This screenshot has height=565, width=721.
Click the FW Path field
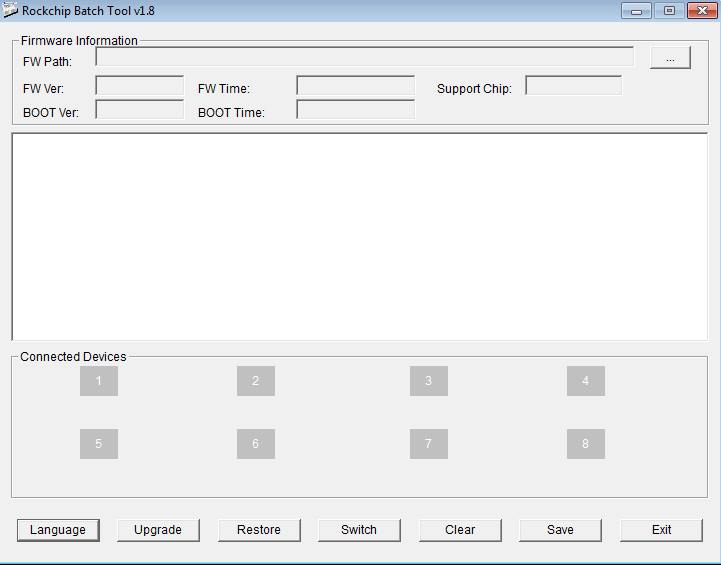point(364,58)
